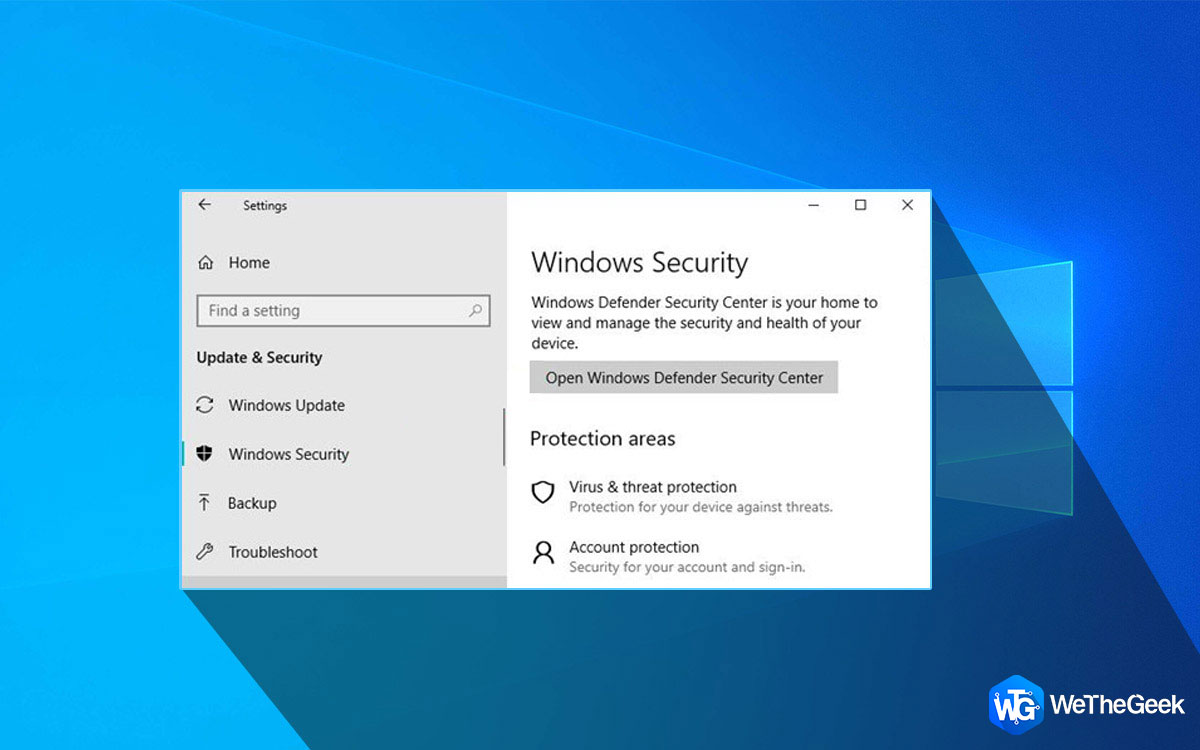Open Windows Defender Security Center
1200x750 pixels.
[x=684, y=378]
